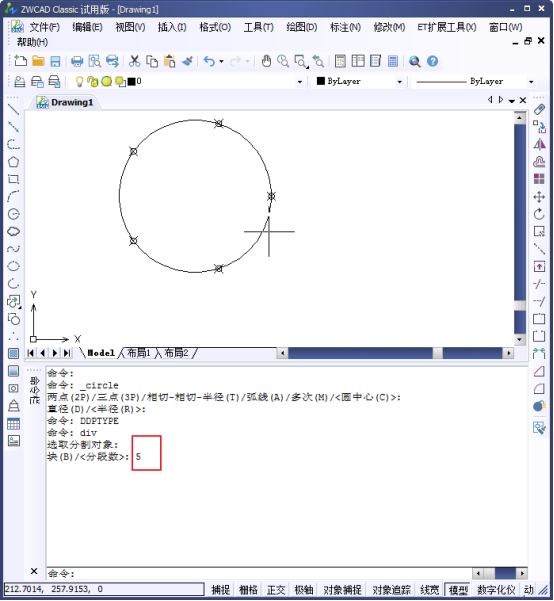The height and width of the screenshot is (601, 554).
Task: Select the Spline tool
Action: tap(13, 249)
